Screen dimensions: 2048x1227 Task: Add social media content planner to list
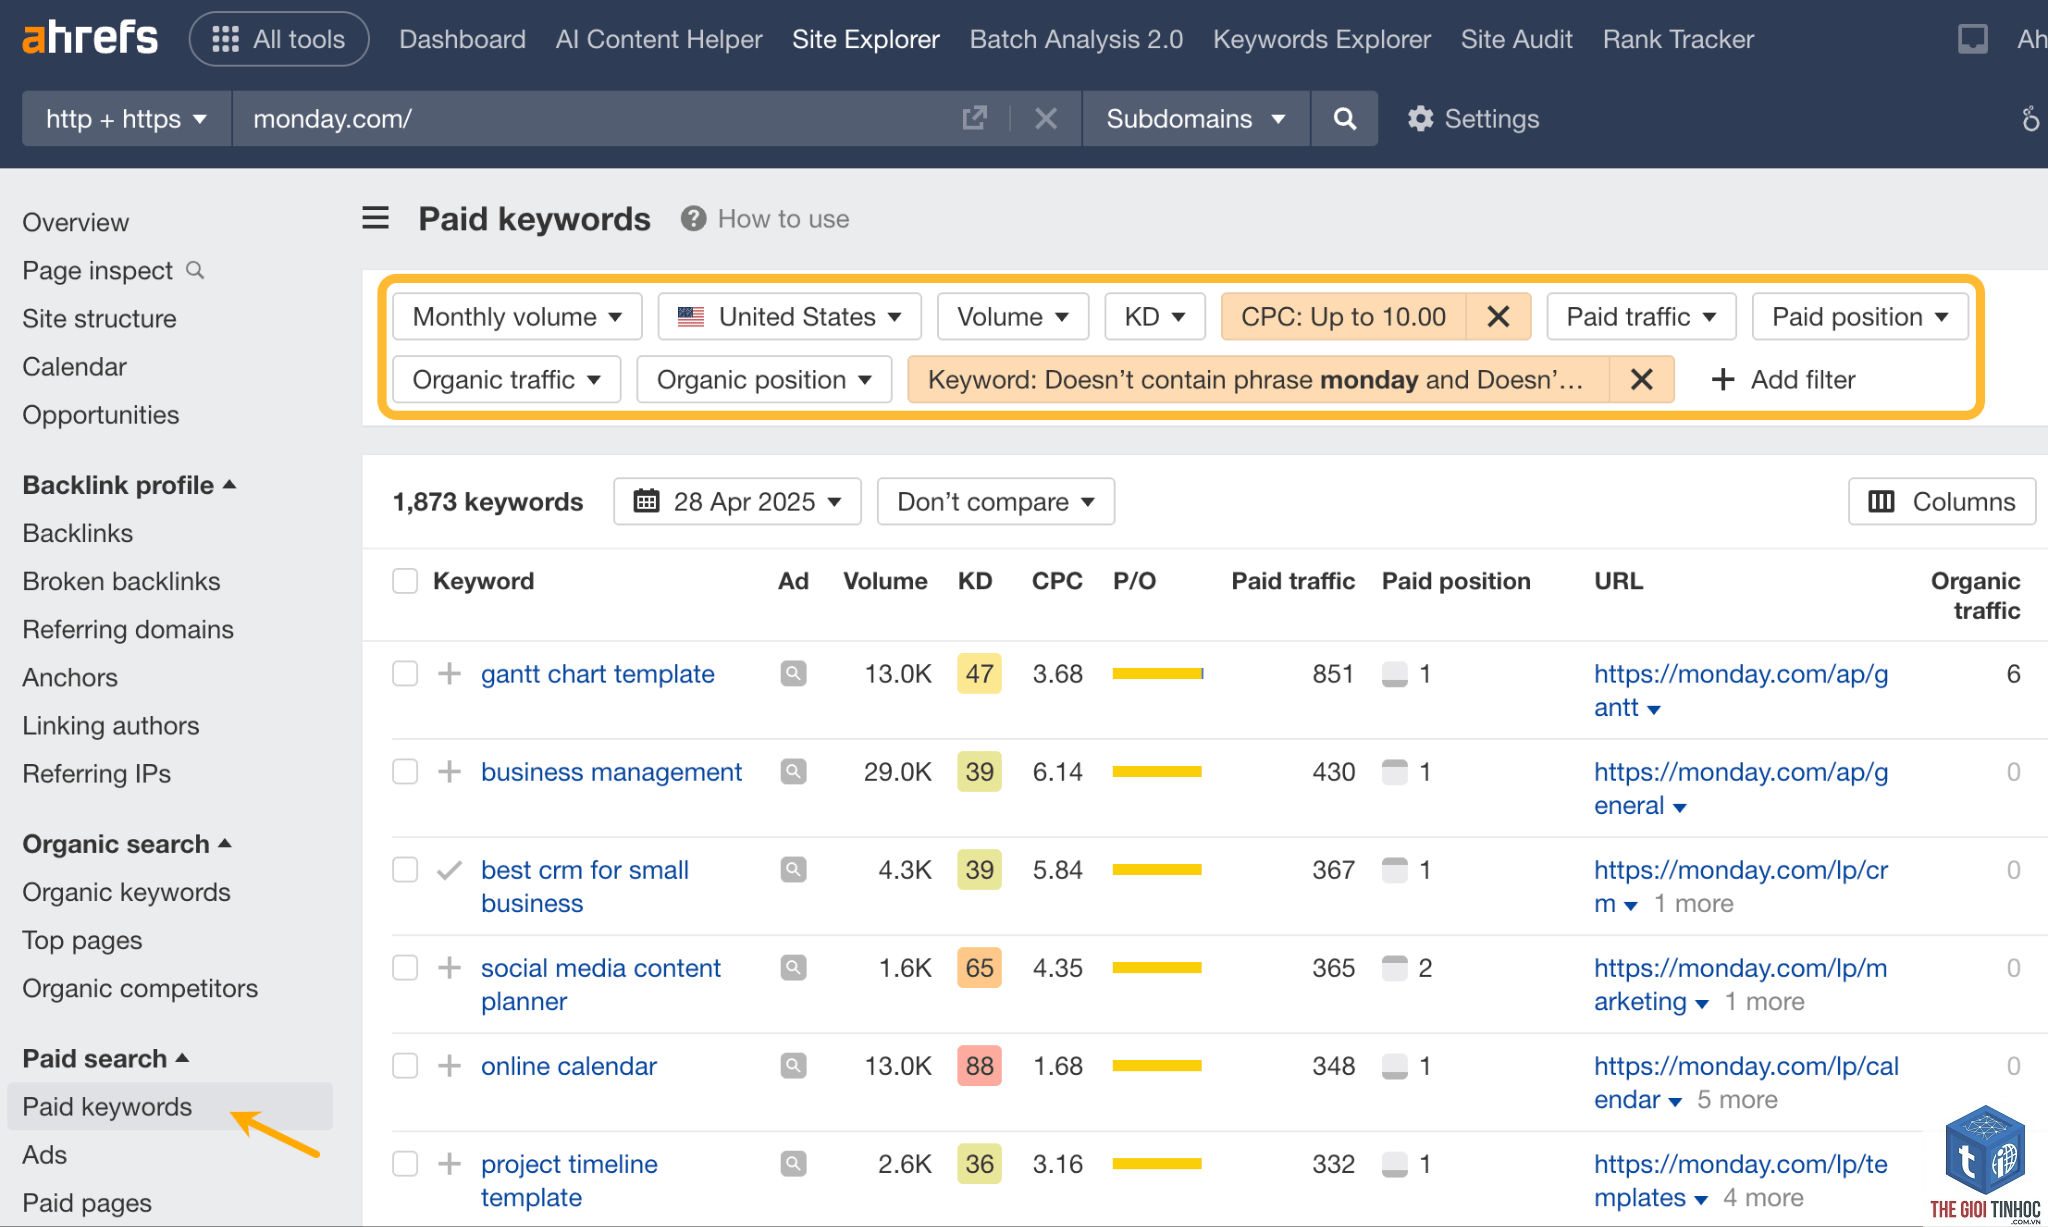(450, 967)
